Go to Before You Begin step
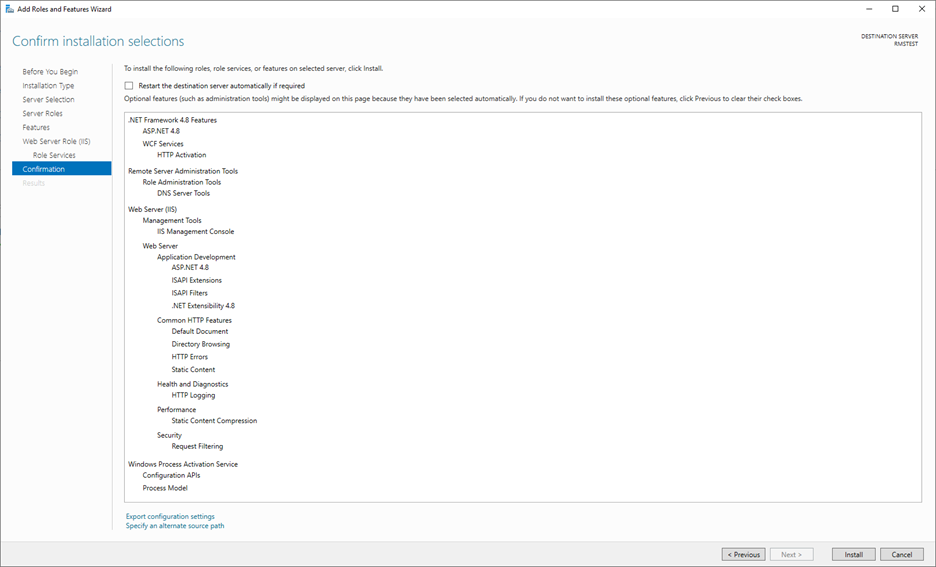The image size is (936, 567). click(x=50, y=72)
